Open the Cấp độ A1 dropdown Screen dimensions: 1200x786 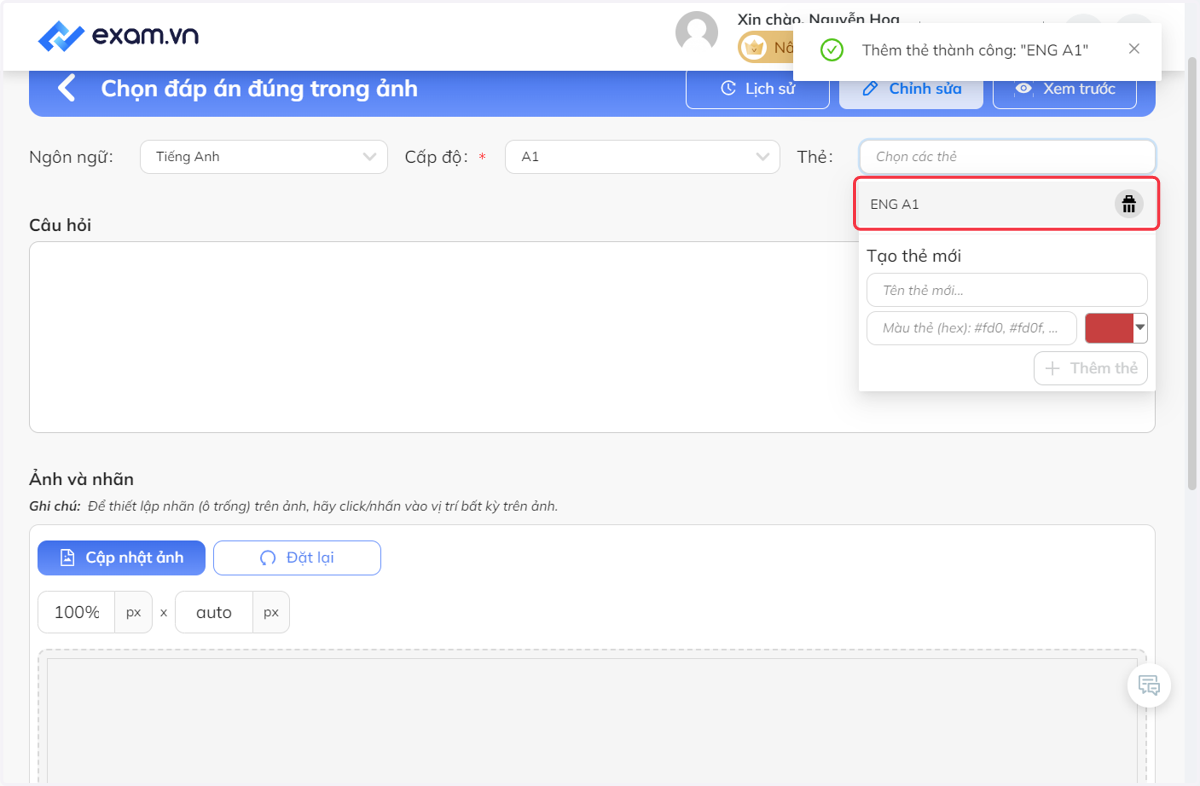643,157
